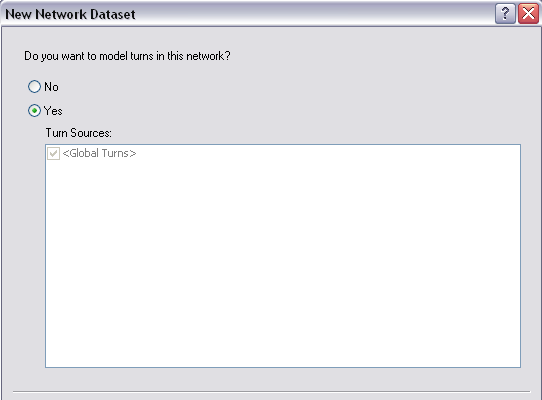Choose not to model turns
The image size is (542, 400).
34,87
